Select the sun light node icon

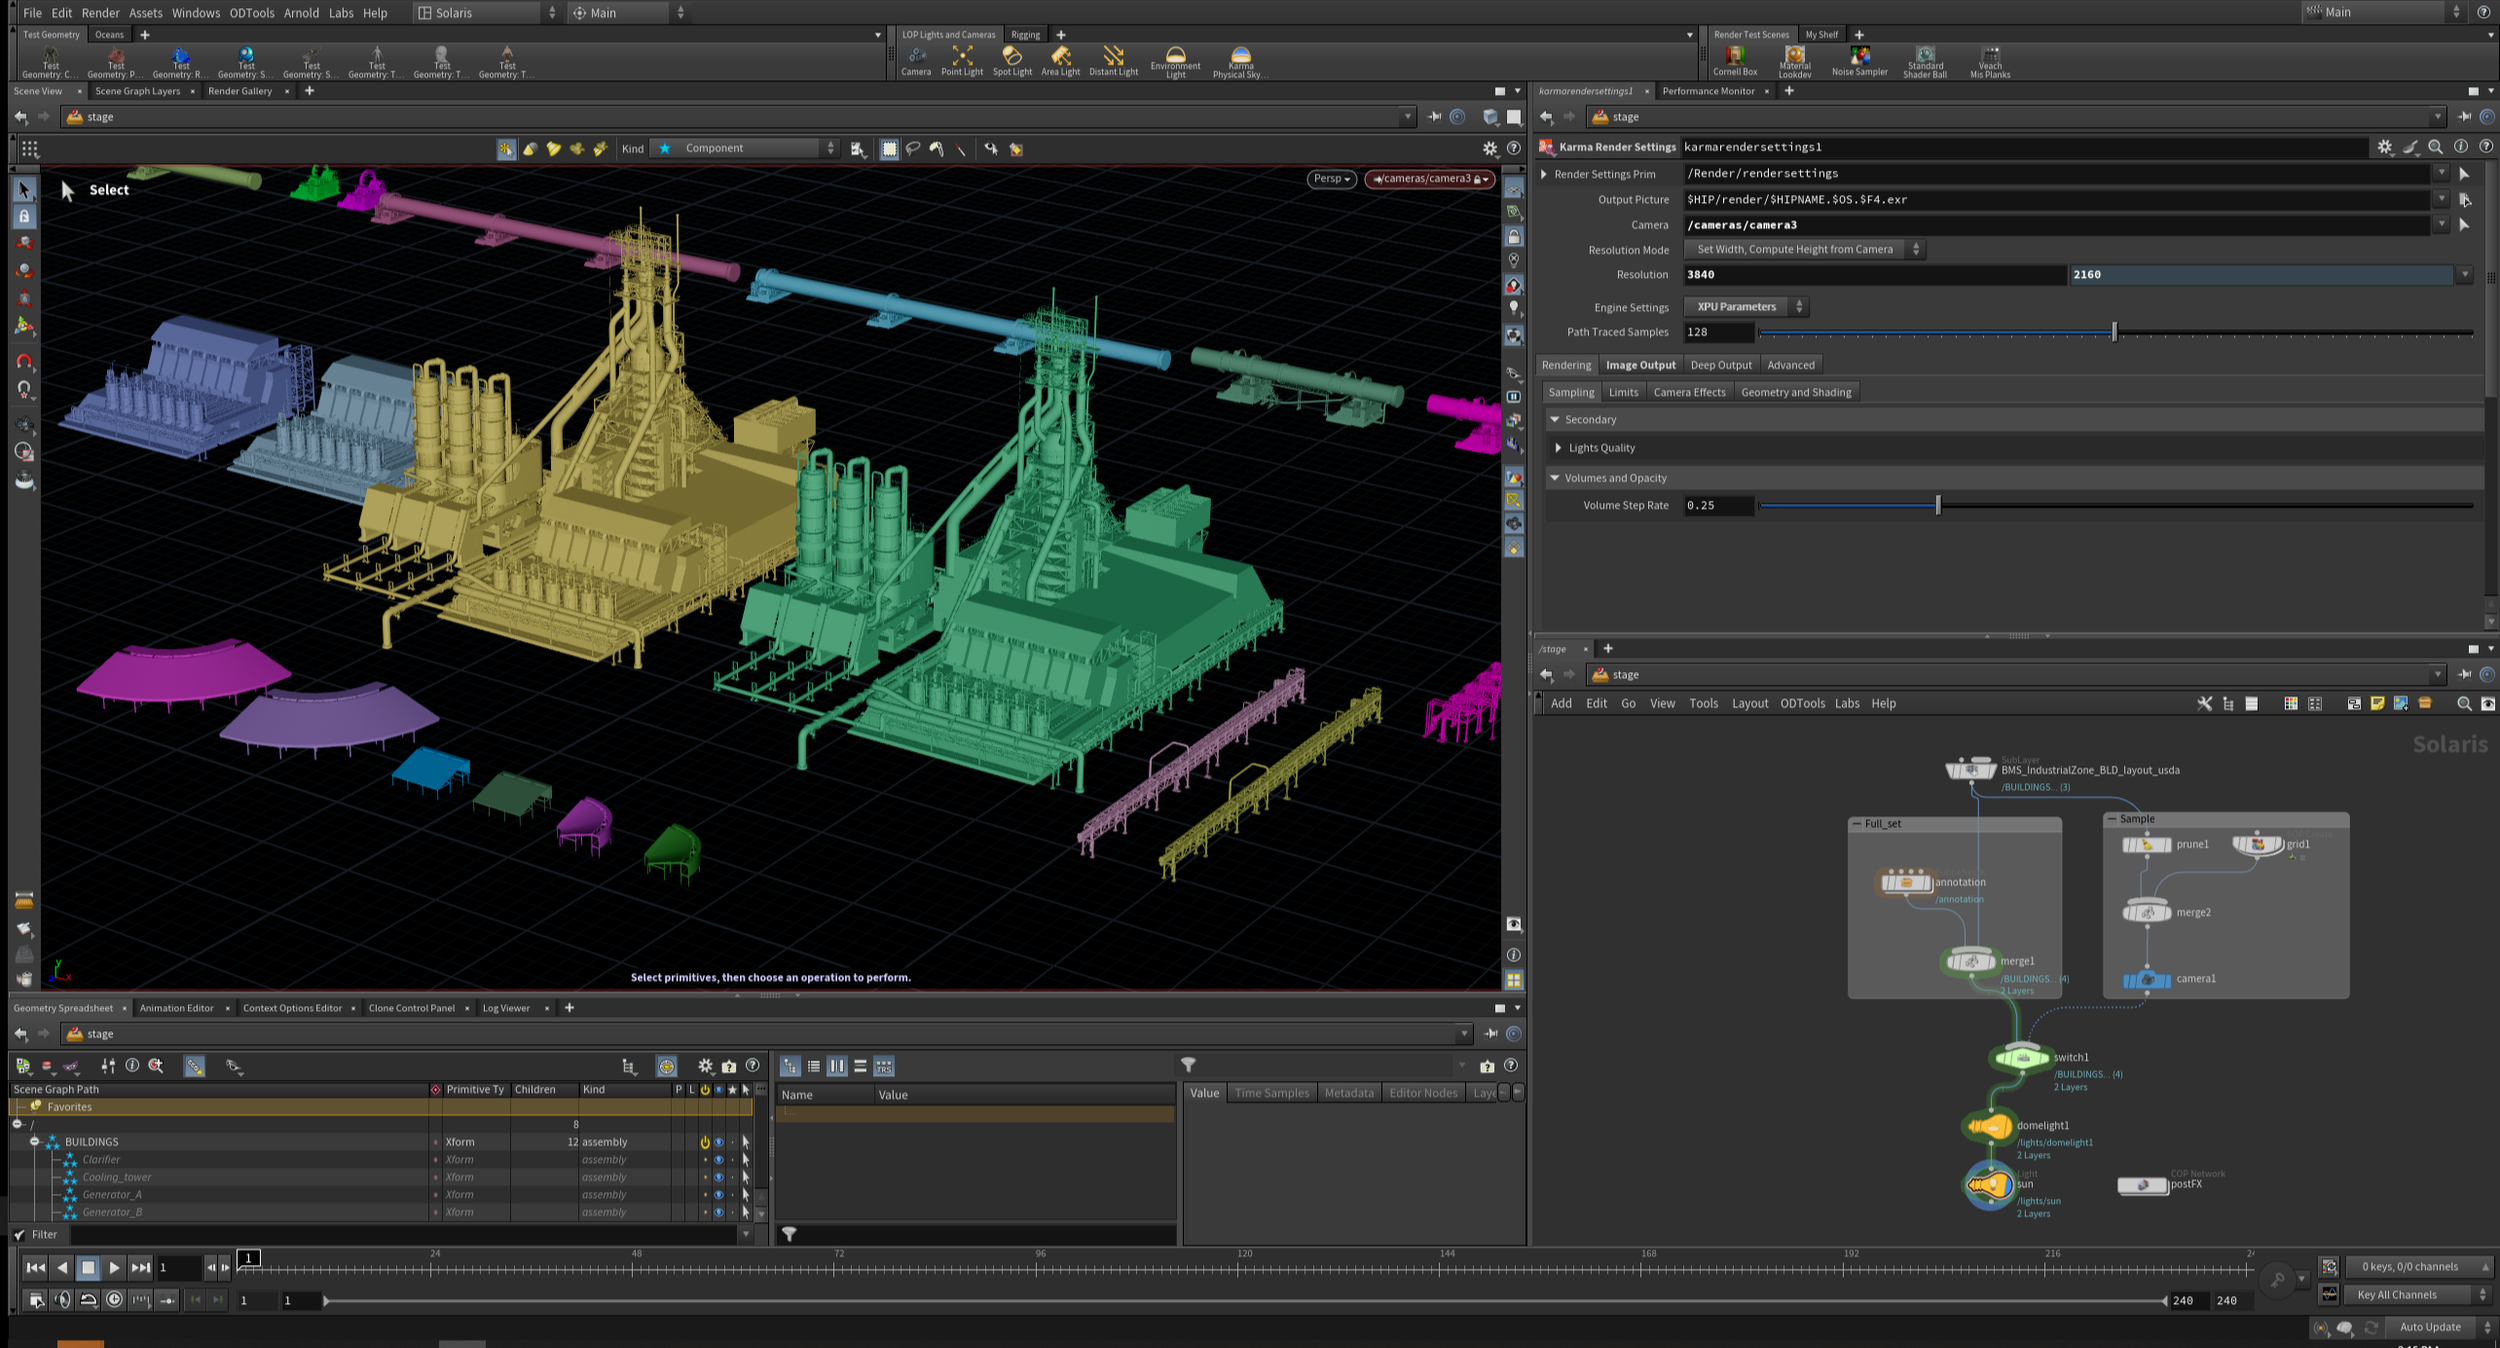(x=1988, y=1186)
